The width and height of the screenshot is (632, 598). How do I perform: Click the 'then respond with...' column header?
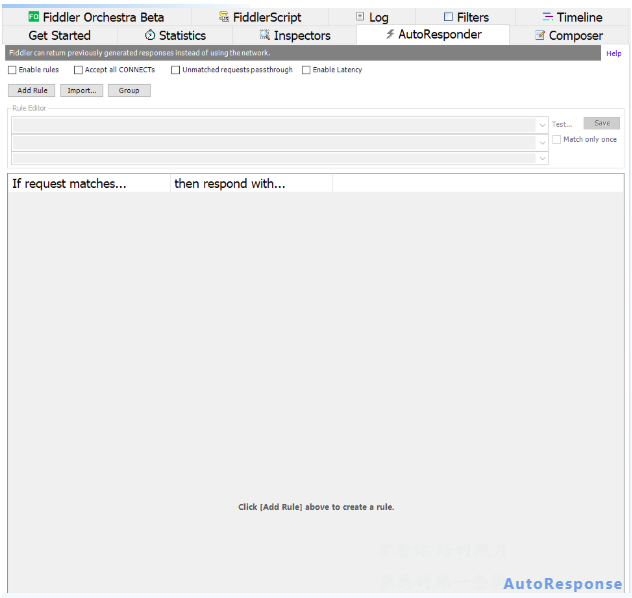click(252, 184)
